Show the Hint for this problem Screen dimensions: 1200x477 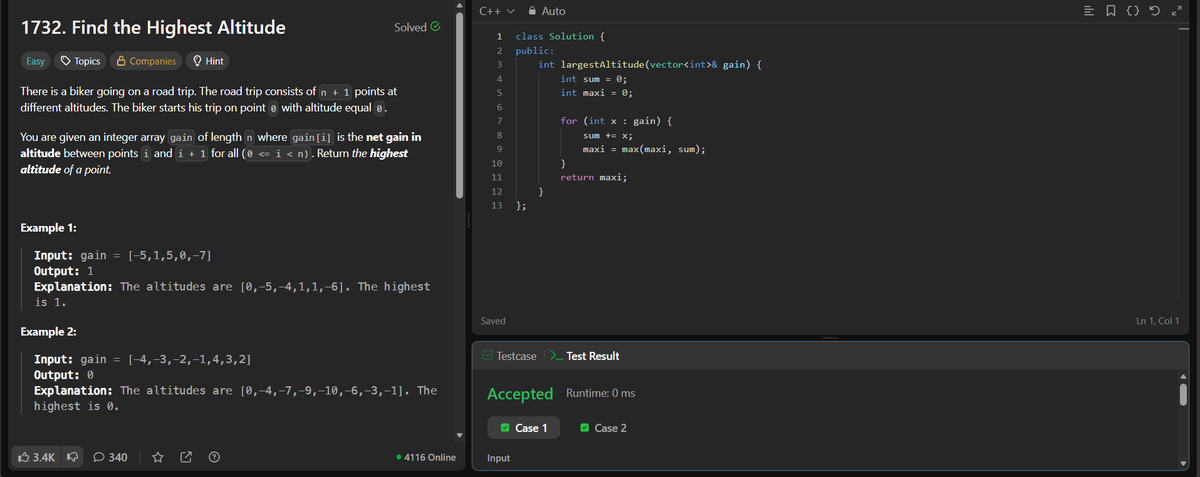click(207, 61)
